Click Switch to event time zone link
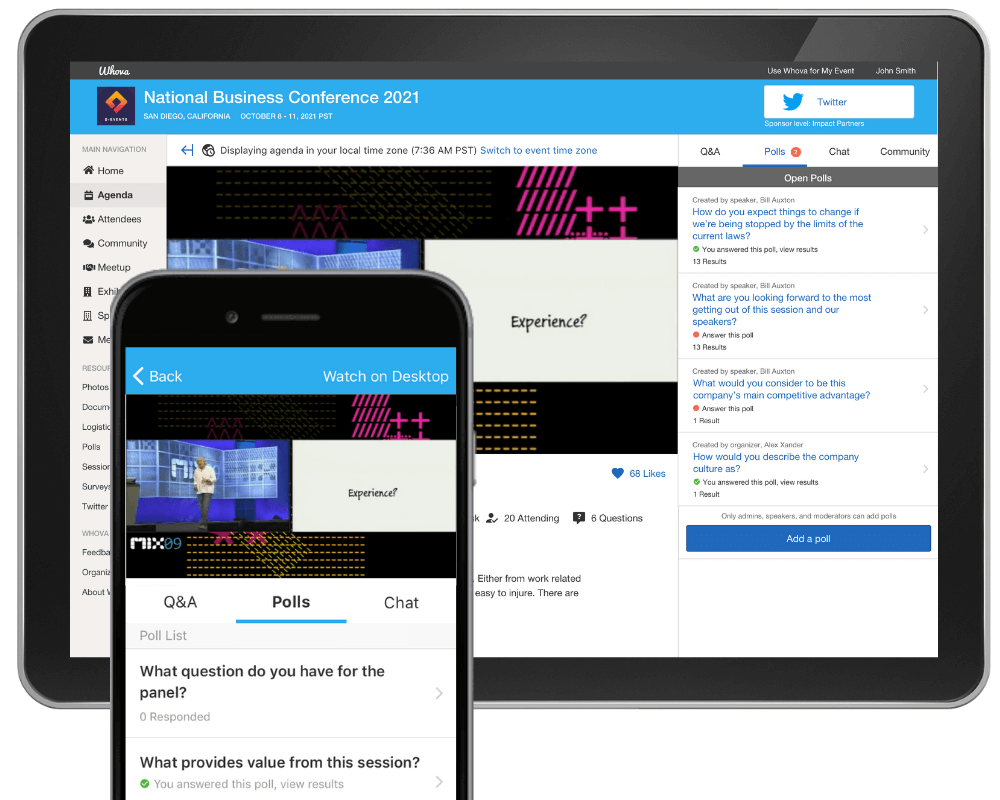1000x800 pixels. click(x=538, y=151)
